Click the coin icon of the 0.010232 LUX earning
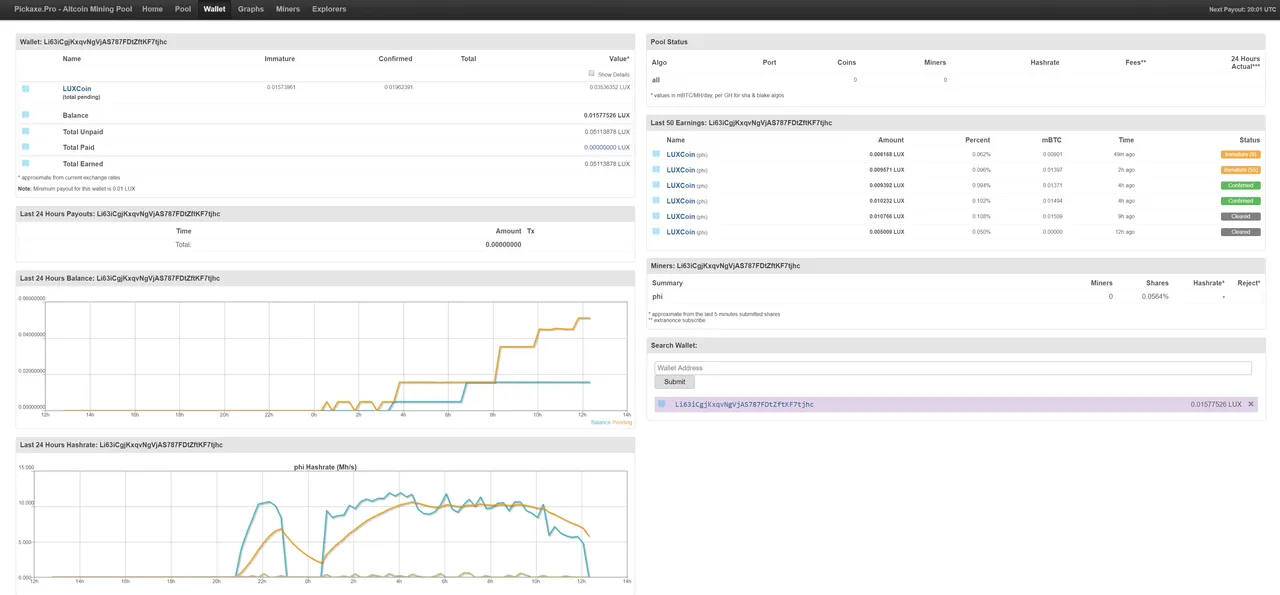Screen dimensions: 1280x595 (656, 201)
